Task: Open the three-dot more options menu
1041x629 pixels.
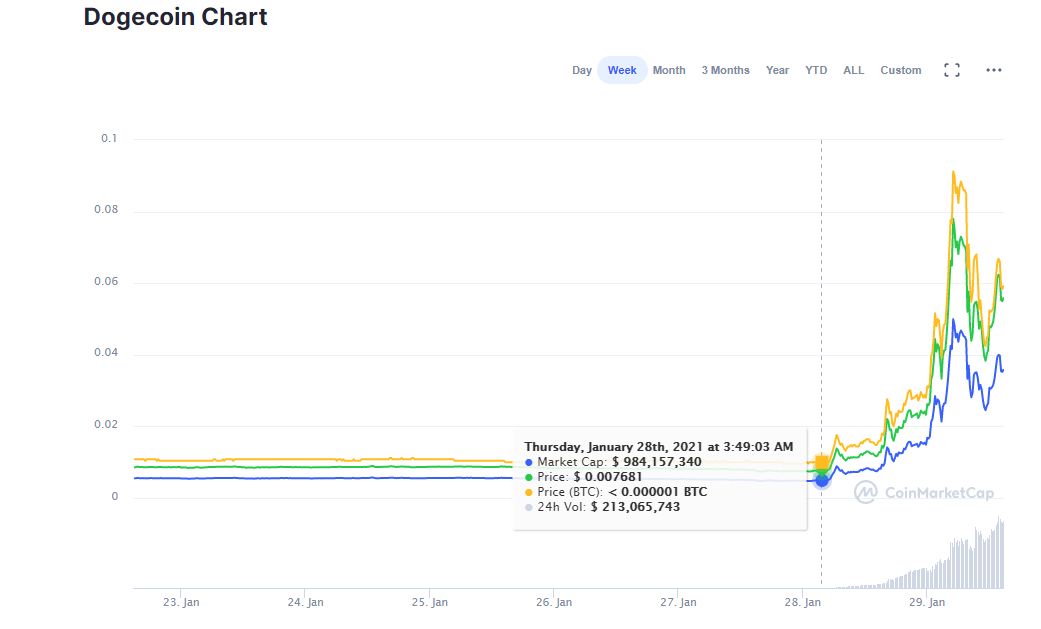Action: (993, 70)
